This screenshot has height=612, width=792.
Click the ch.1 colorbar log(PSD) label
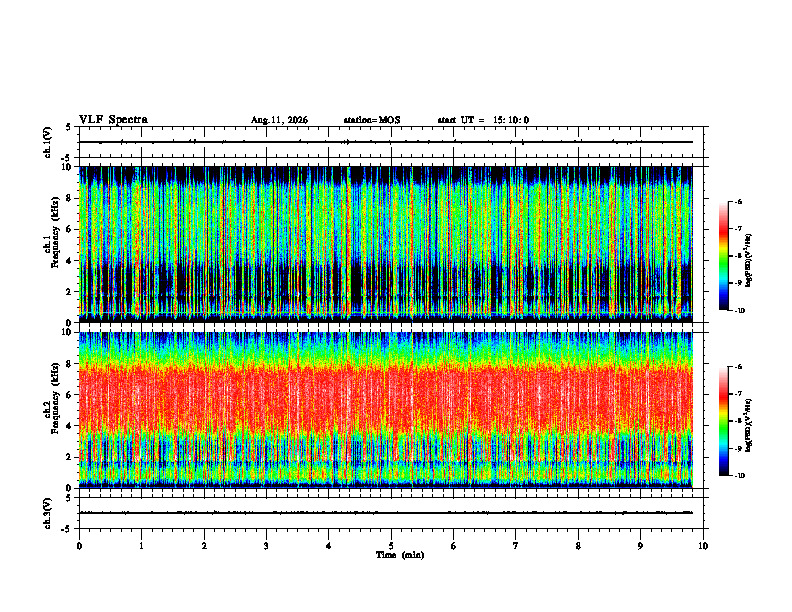point(748,261)
